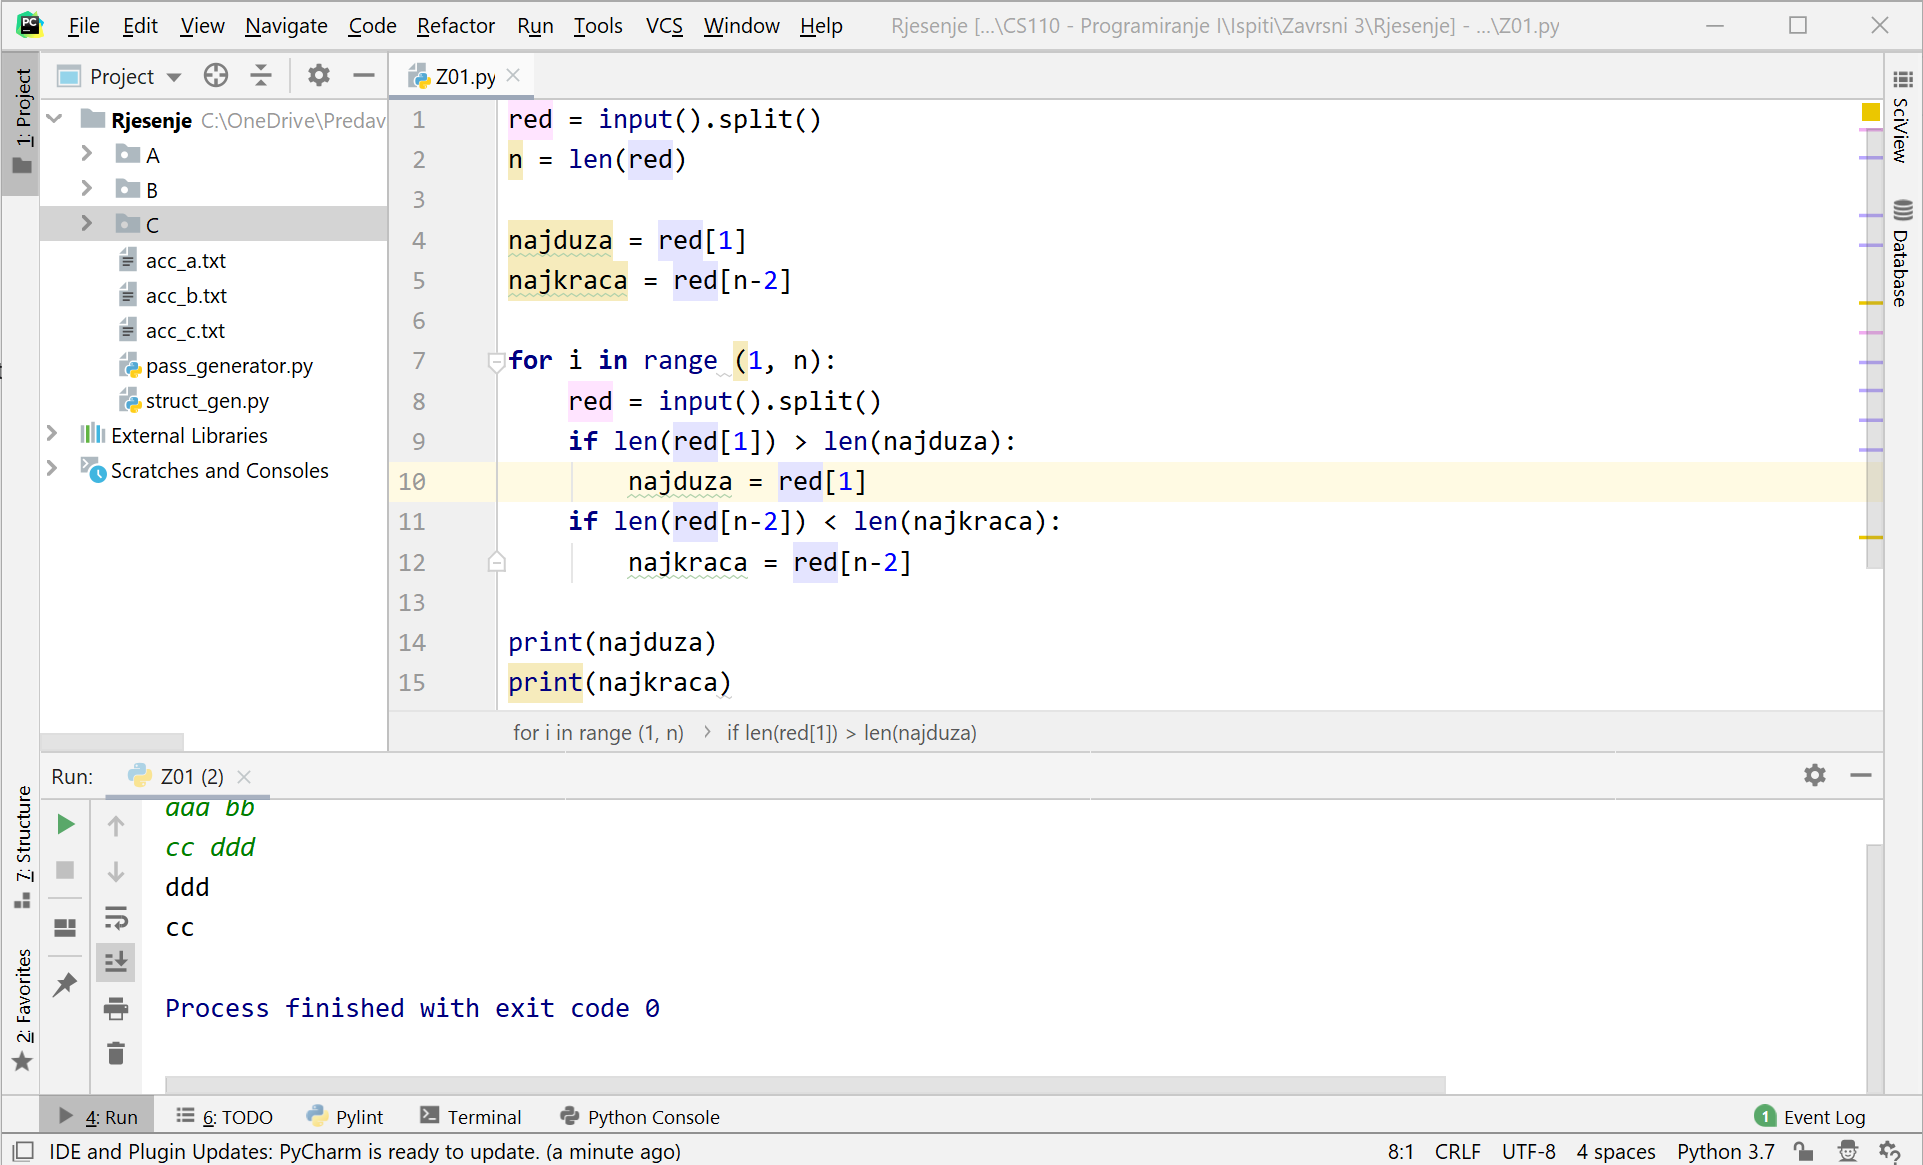
Task: Click Collapse All icon in Project panel
Action: [x=261, y=76]
